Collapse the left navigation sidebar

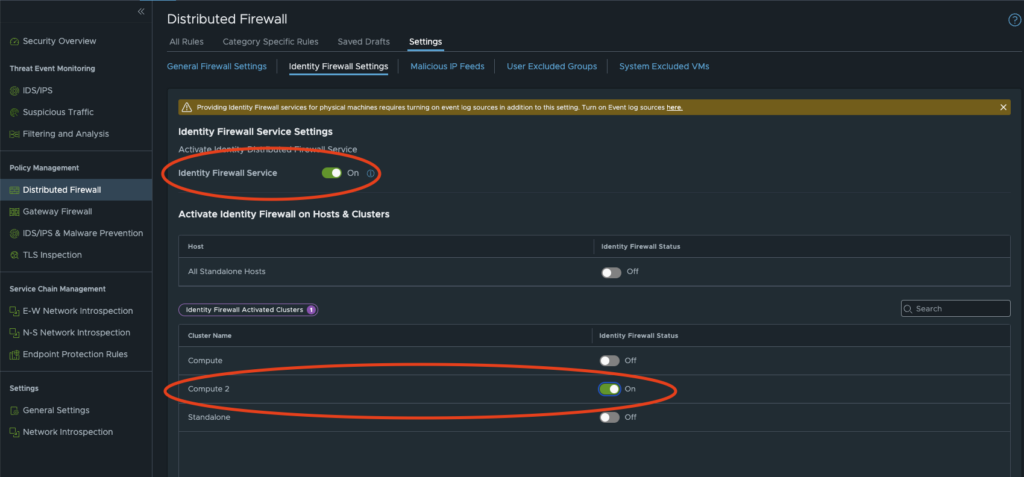(141, 11)
